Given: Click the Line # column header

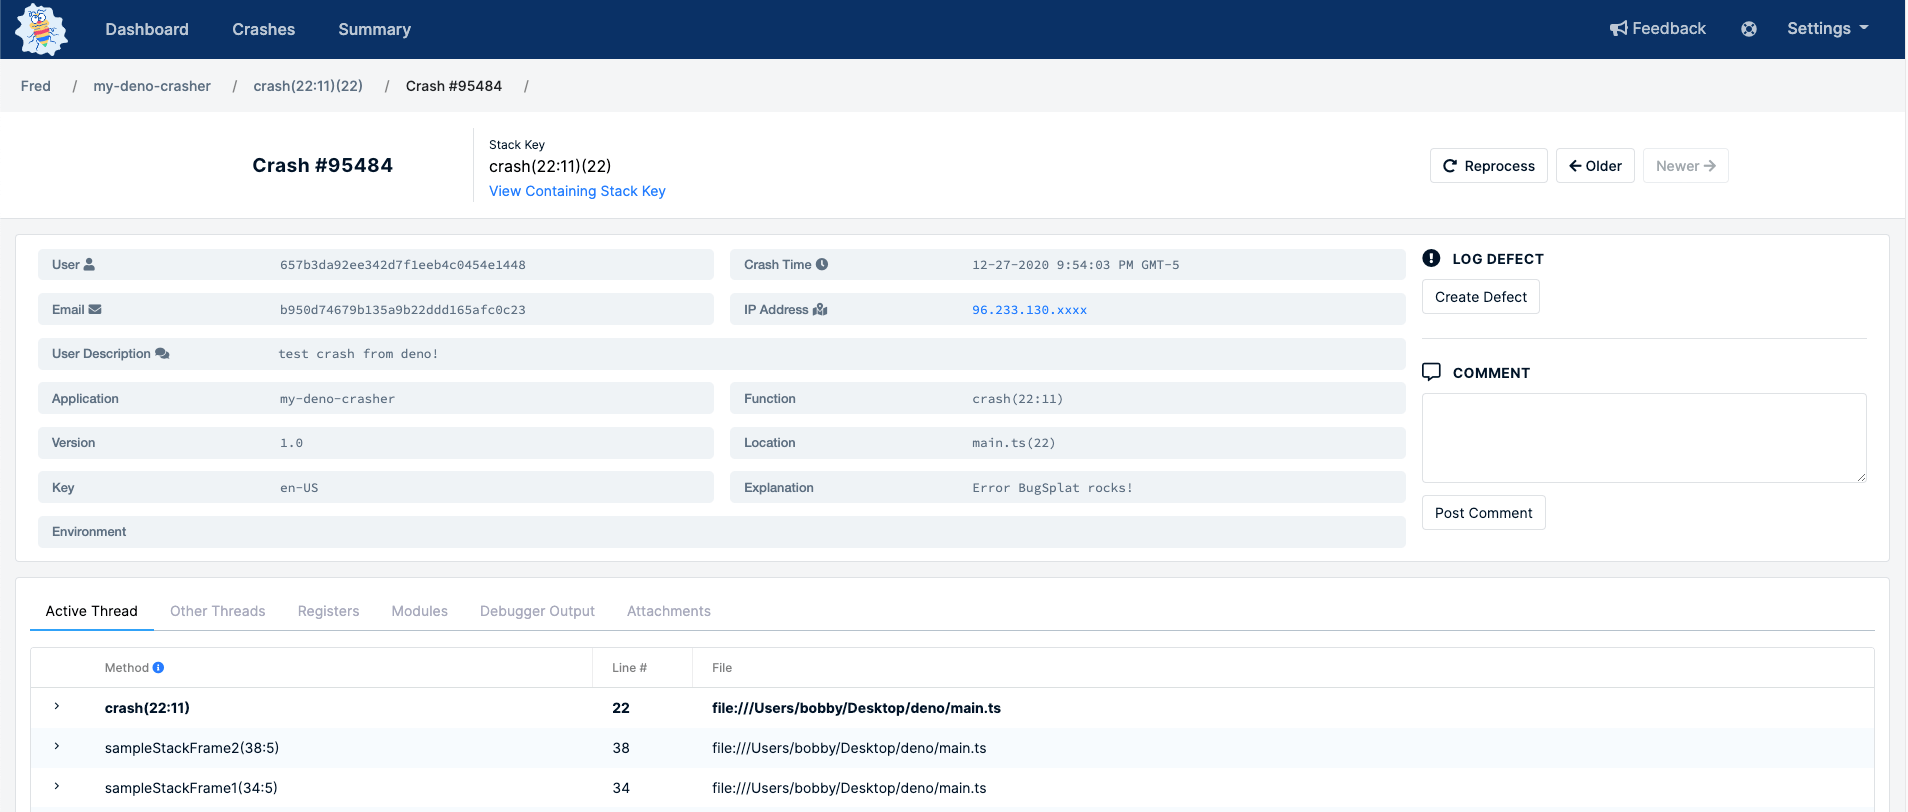Looking at the screenshot, I should pos(629,668).
